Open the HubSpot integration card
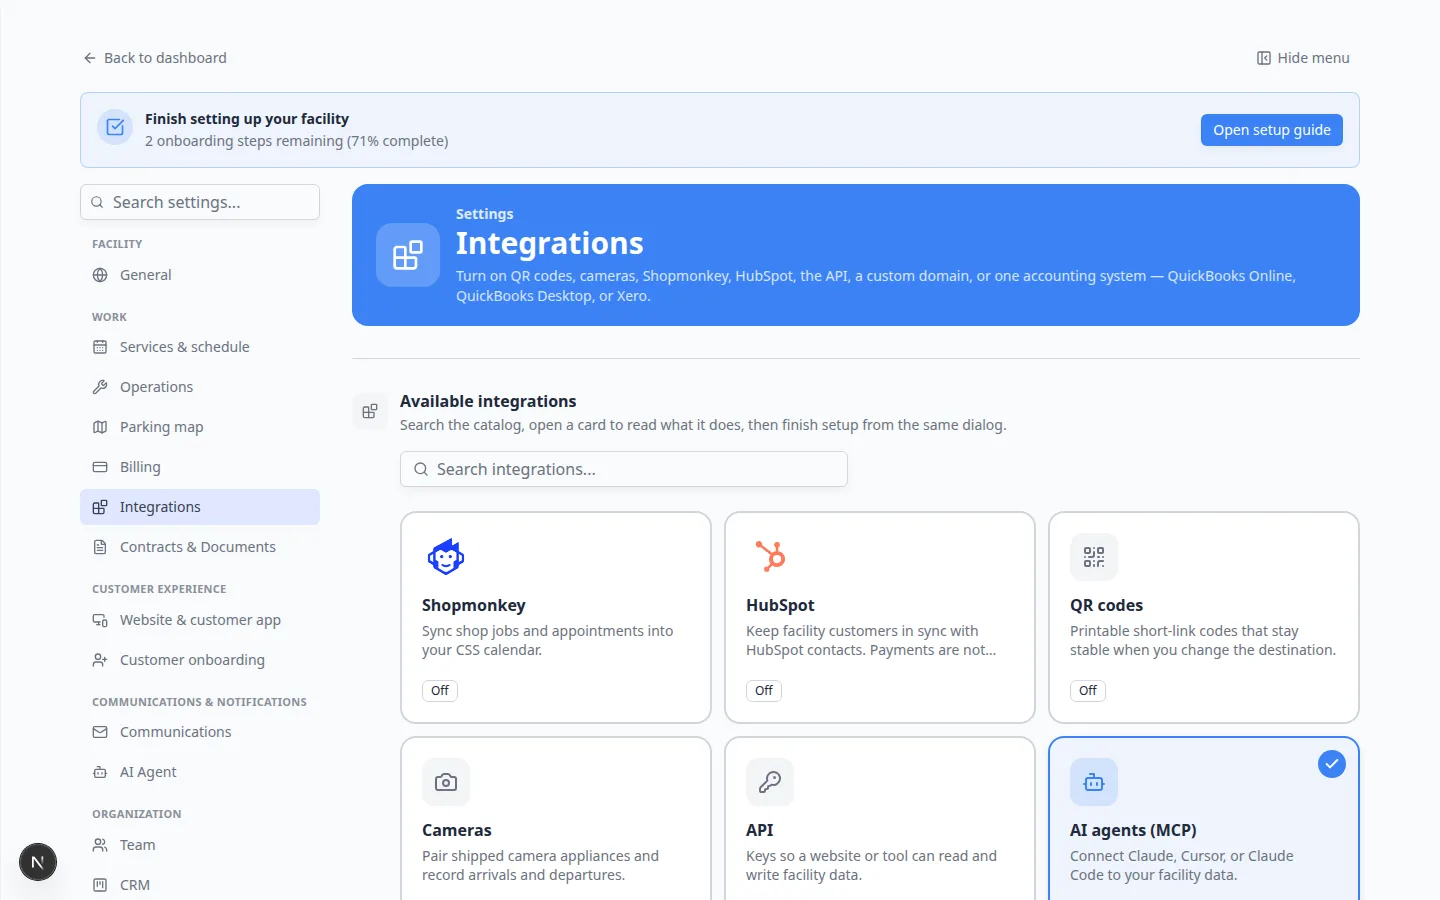 (x=880, y=617)
